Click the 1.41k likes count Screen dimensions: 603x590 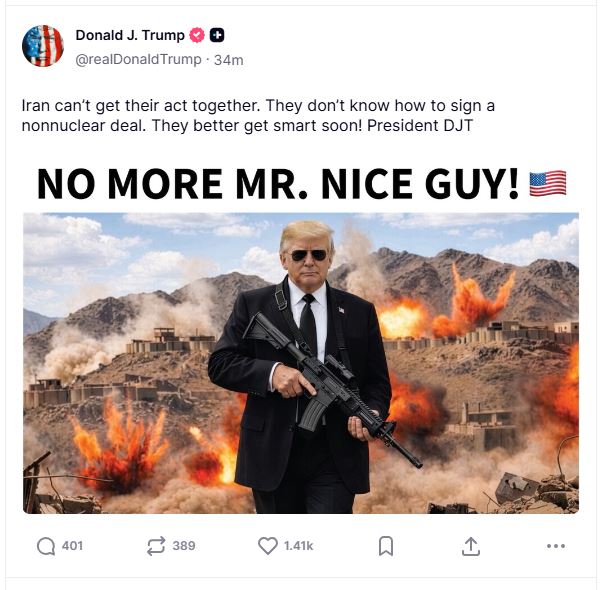click(298, 546)
